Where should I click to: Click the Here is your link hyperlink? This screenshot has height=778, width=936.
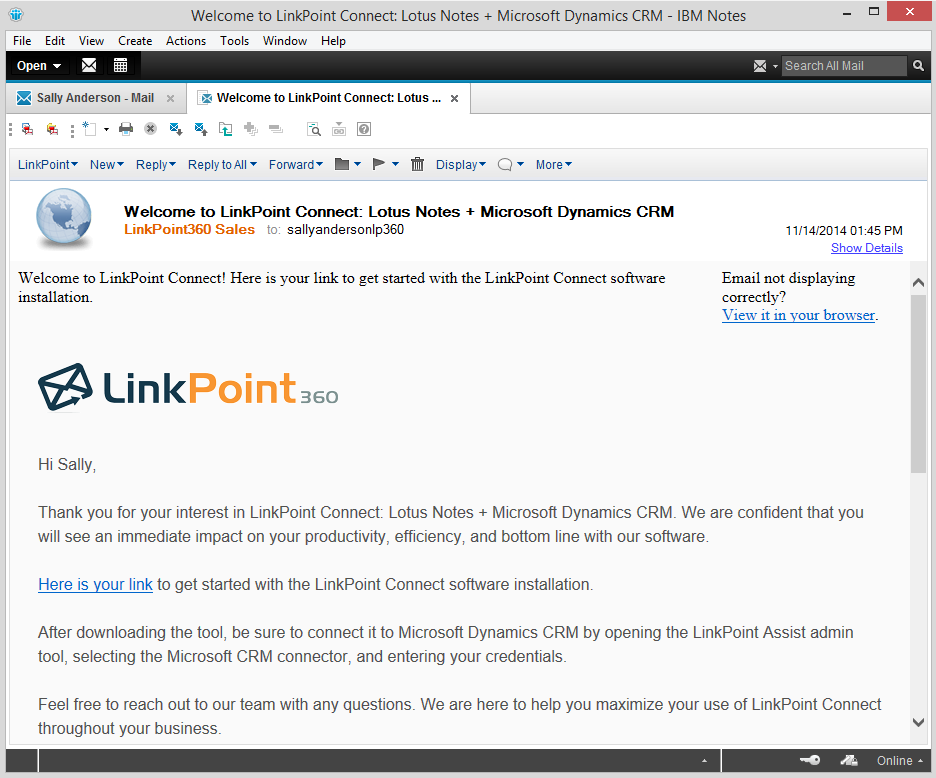pos(95,585)
